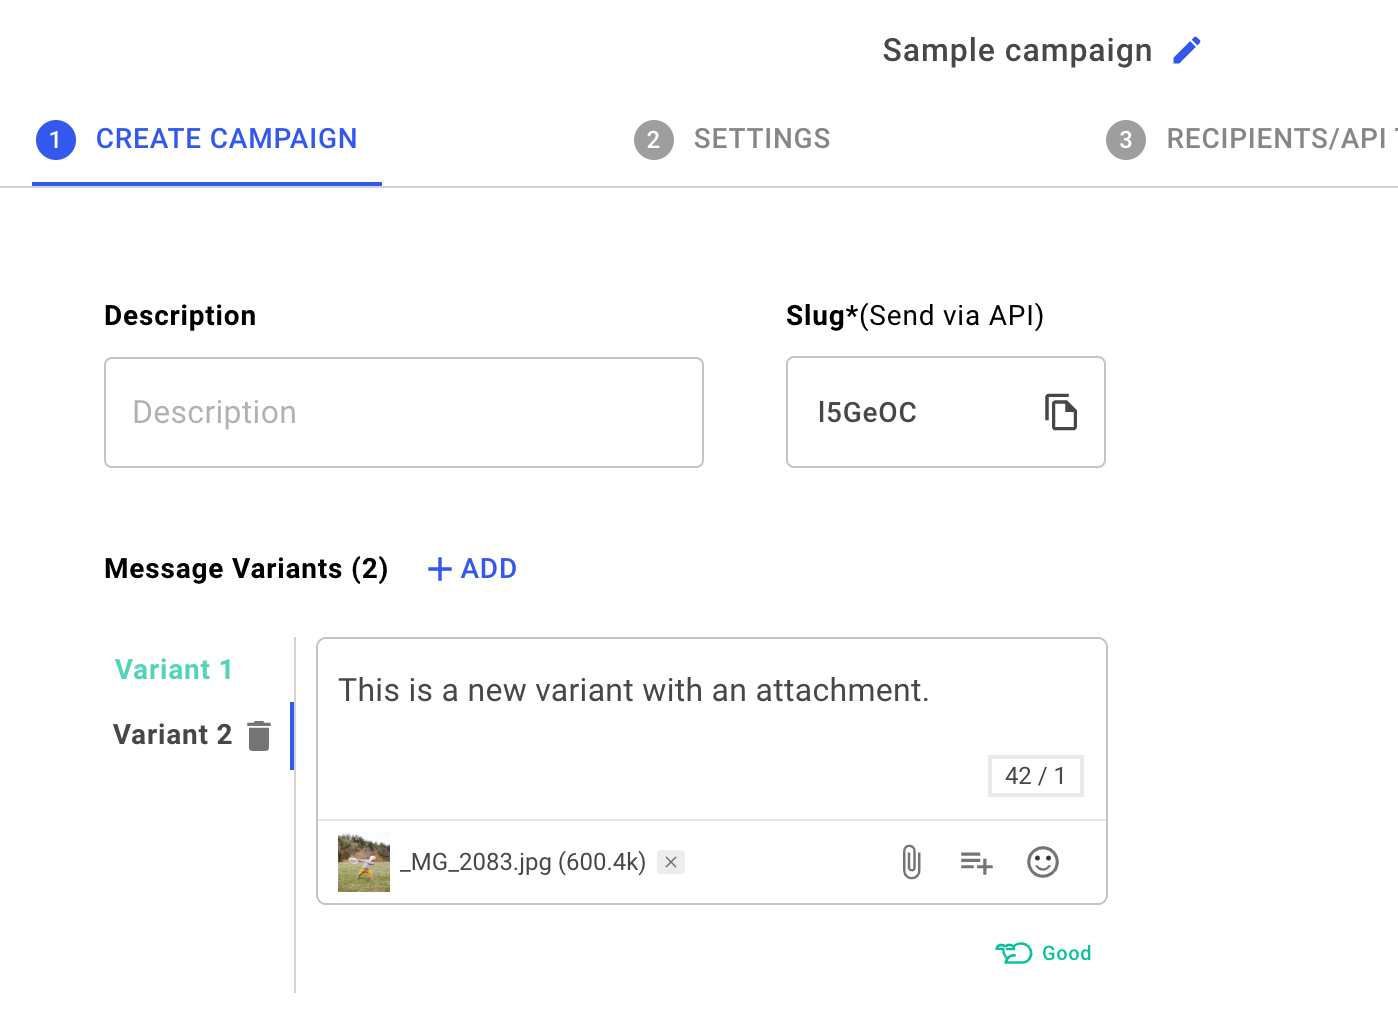Click the paperclip attachment icon

911,862
